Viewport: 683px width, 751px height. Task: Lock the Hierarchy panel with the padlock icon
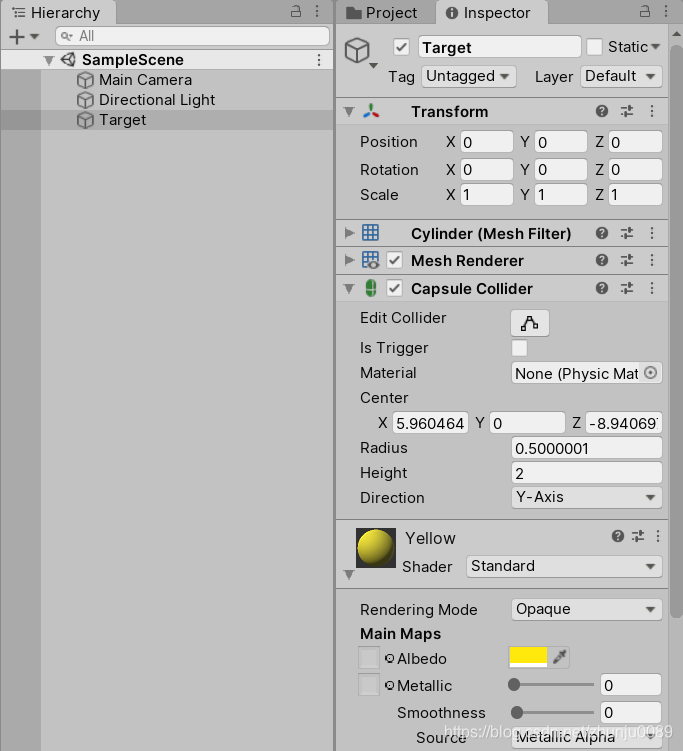coord(296,11)
